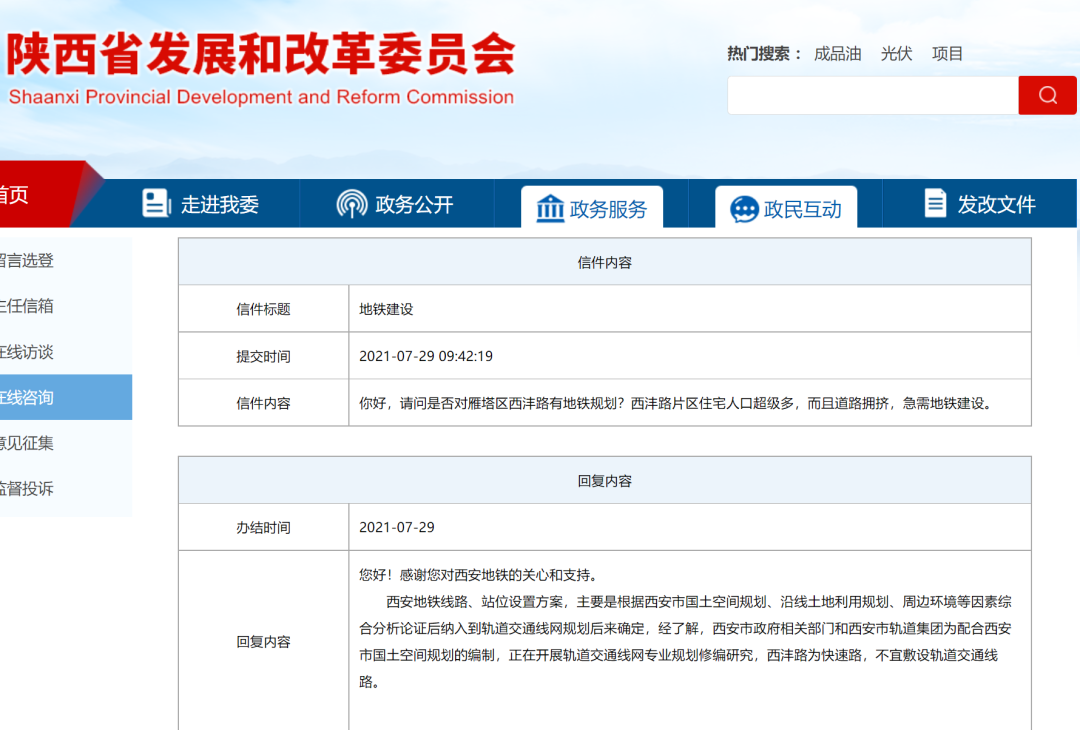Click the red search magnifier button
Viewport: 1080px width, 730px height.
click(x=1047, y=95)
